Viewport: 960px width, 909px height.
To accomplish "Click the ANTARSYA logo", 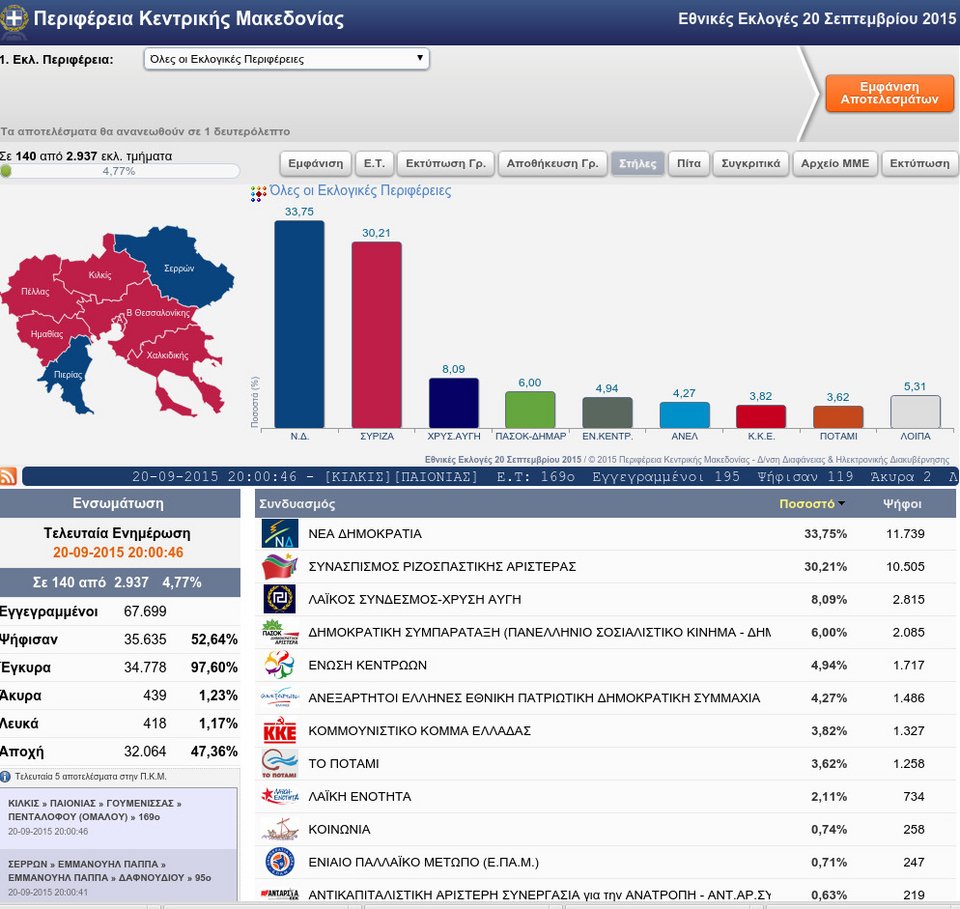I will click(x=280, y=894).
